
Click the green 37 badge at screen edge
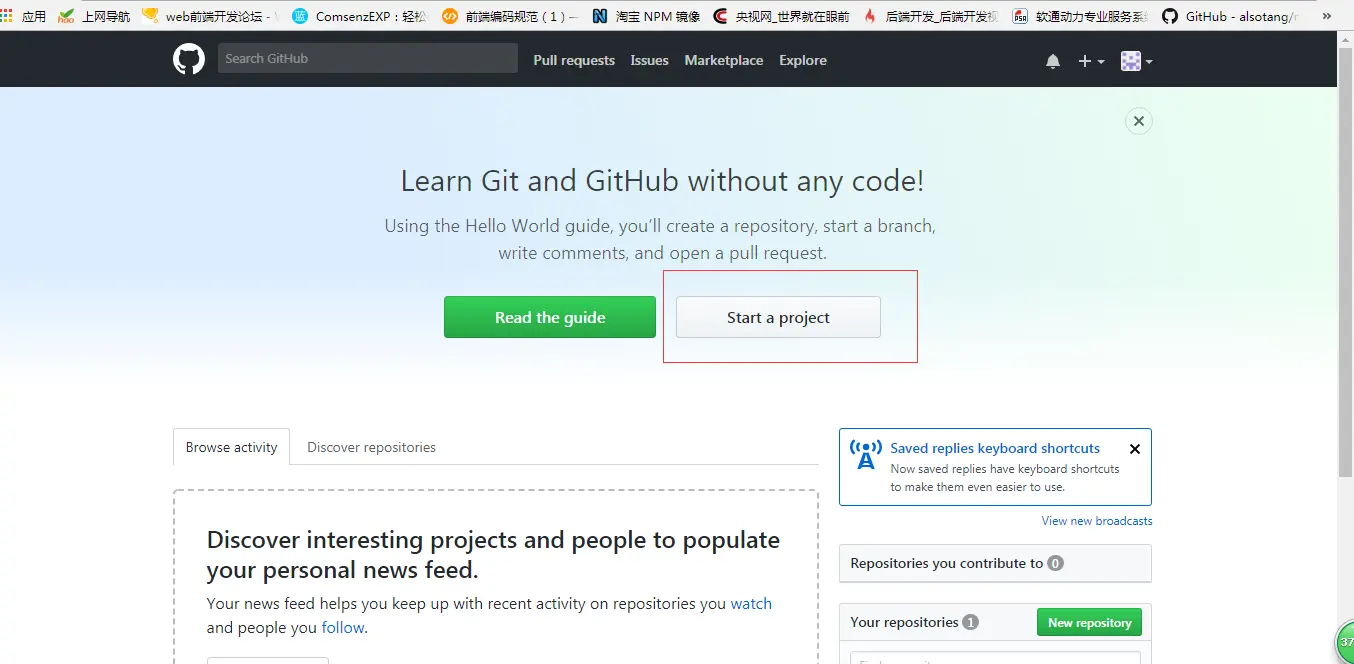point(1345,642)
